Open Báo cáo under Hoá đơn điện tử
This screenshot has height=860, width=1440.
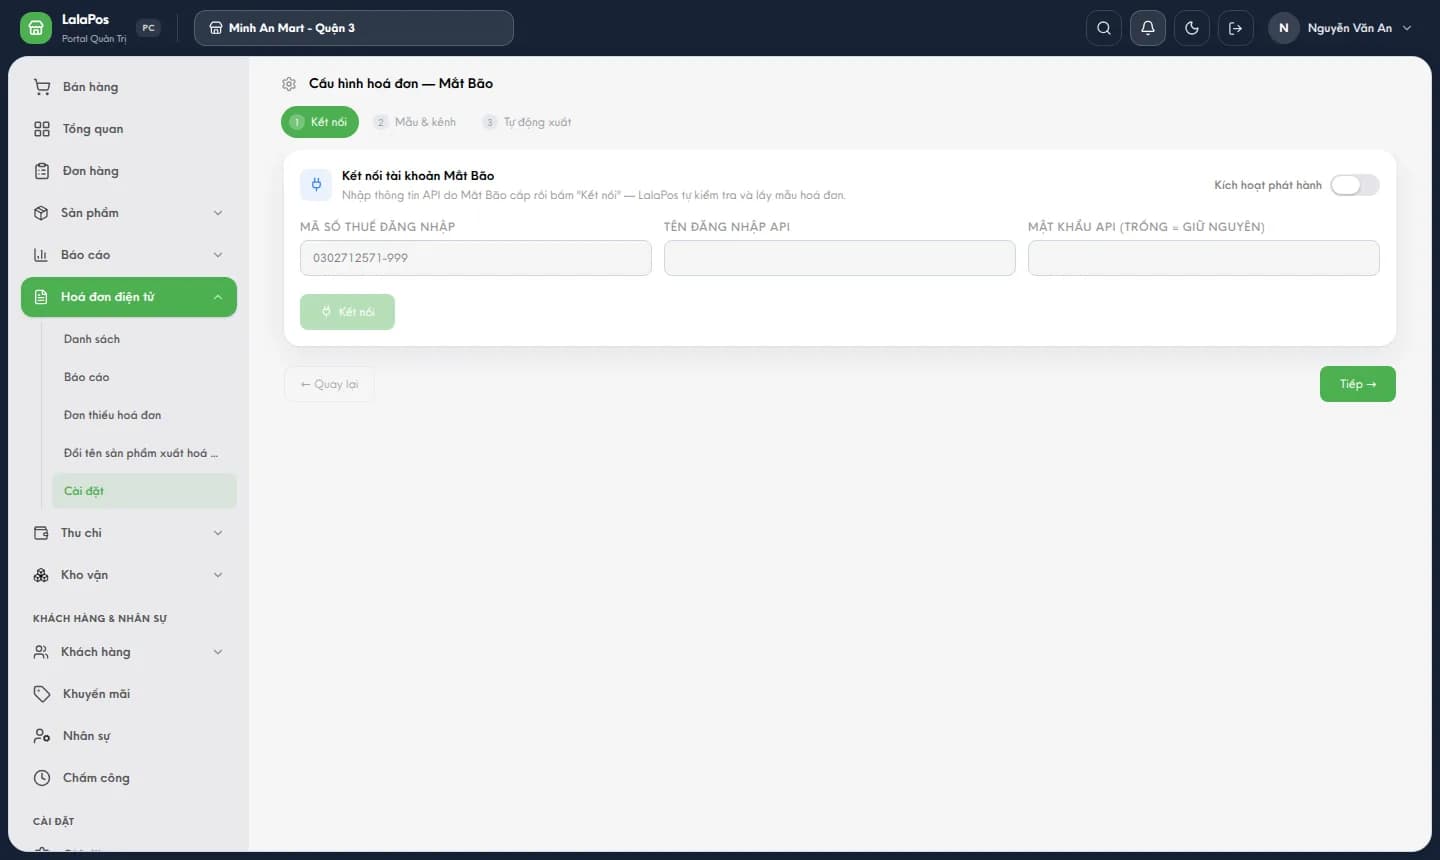(x=144, y=377)
